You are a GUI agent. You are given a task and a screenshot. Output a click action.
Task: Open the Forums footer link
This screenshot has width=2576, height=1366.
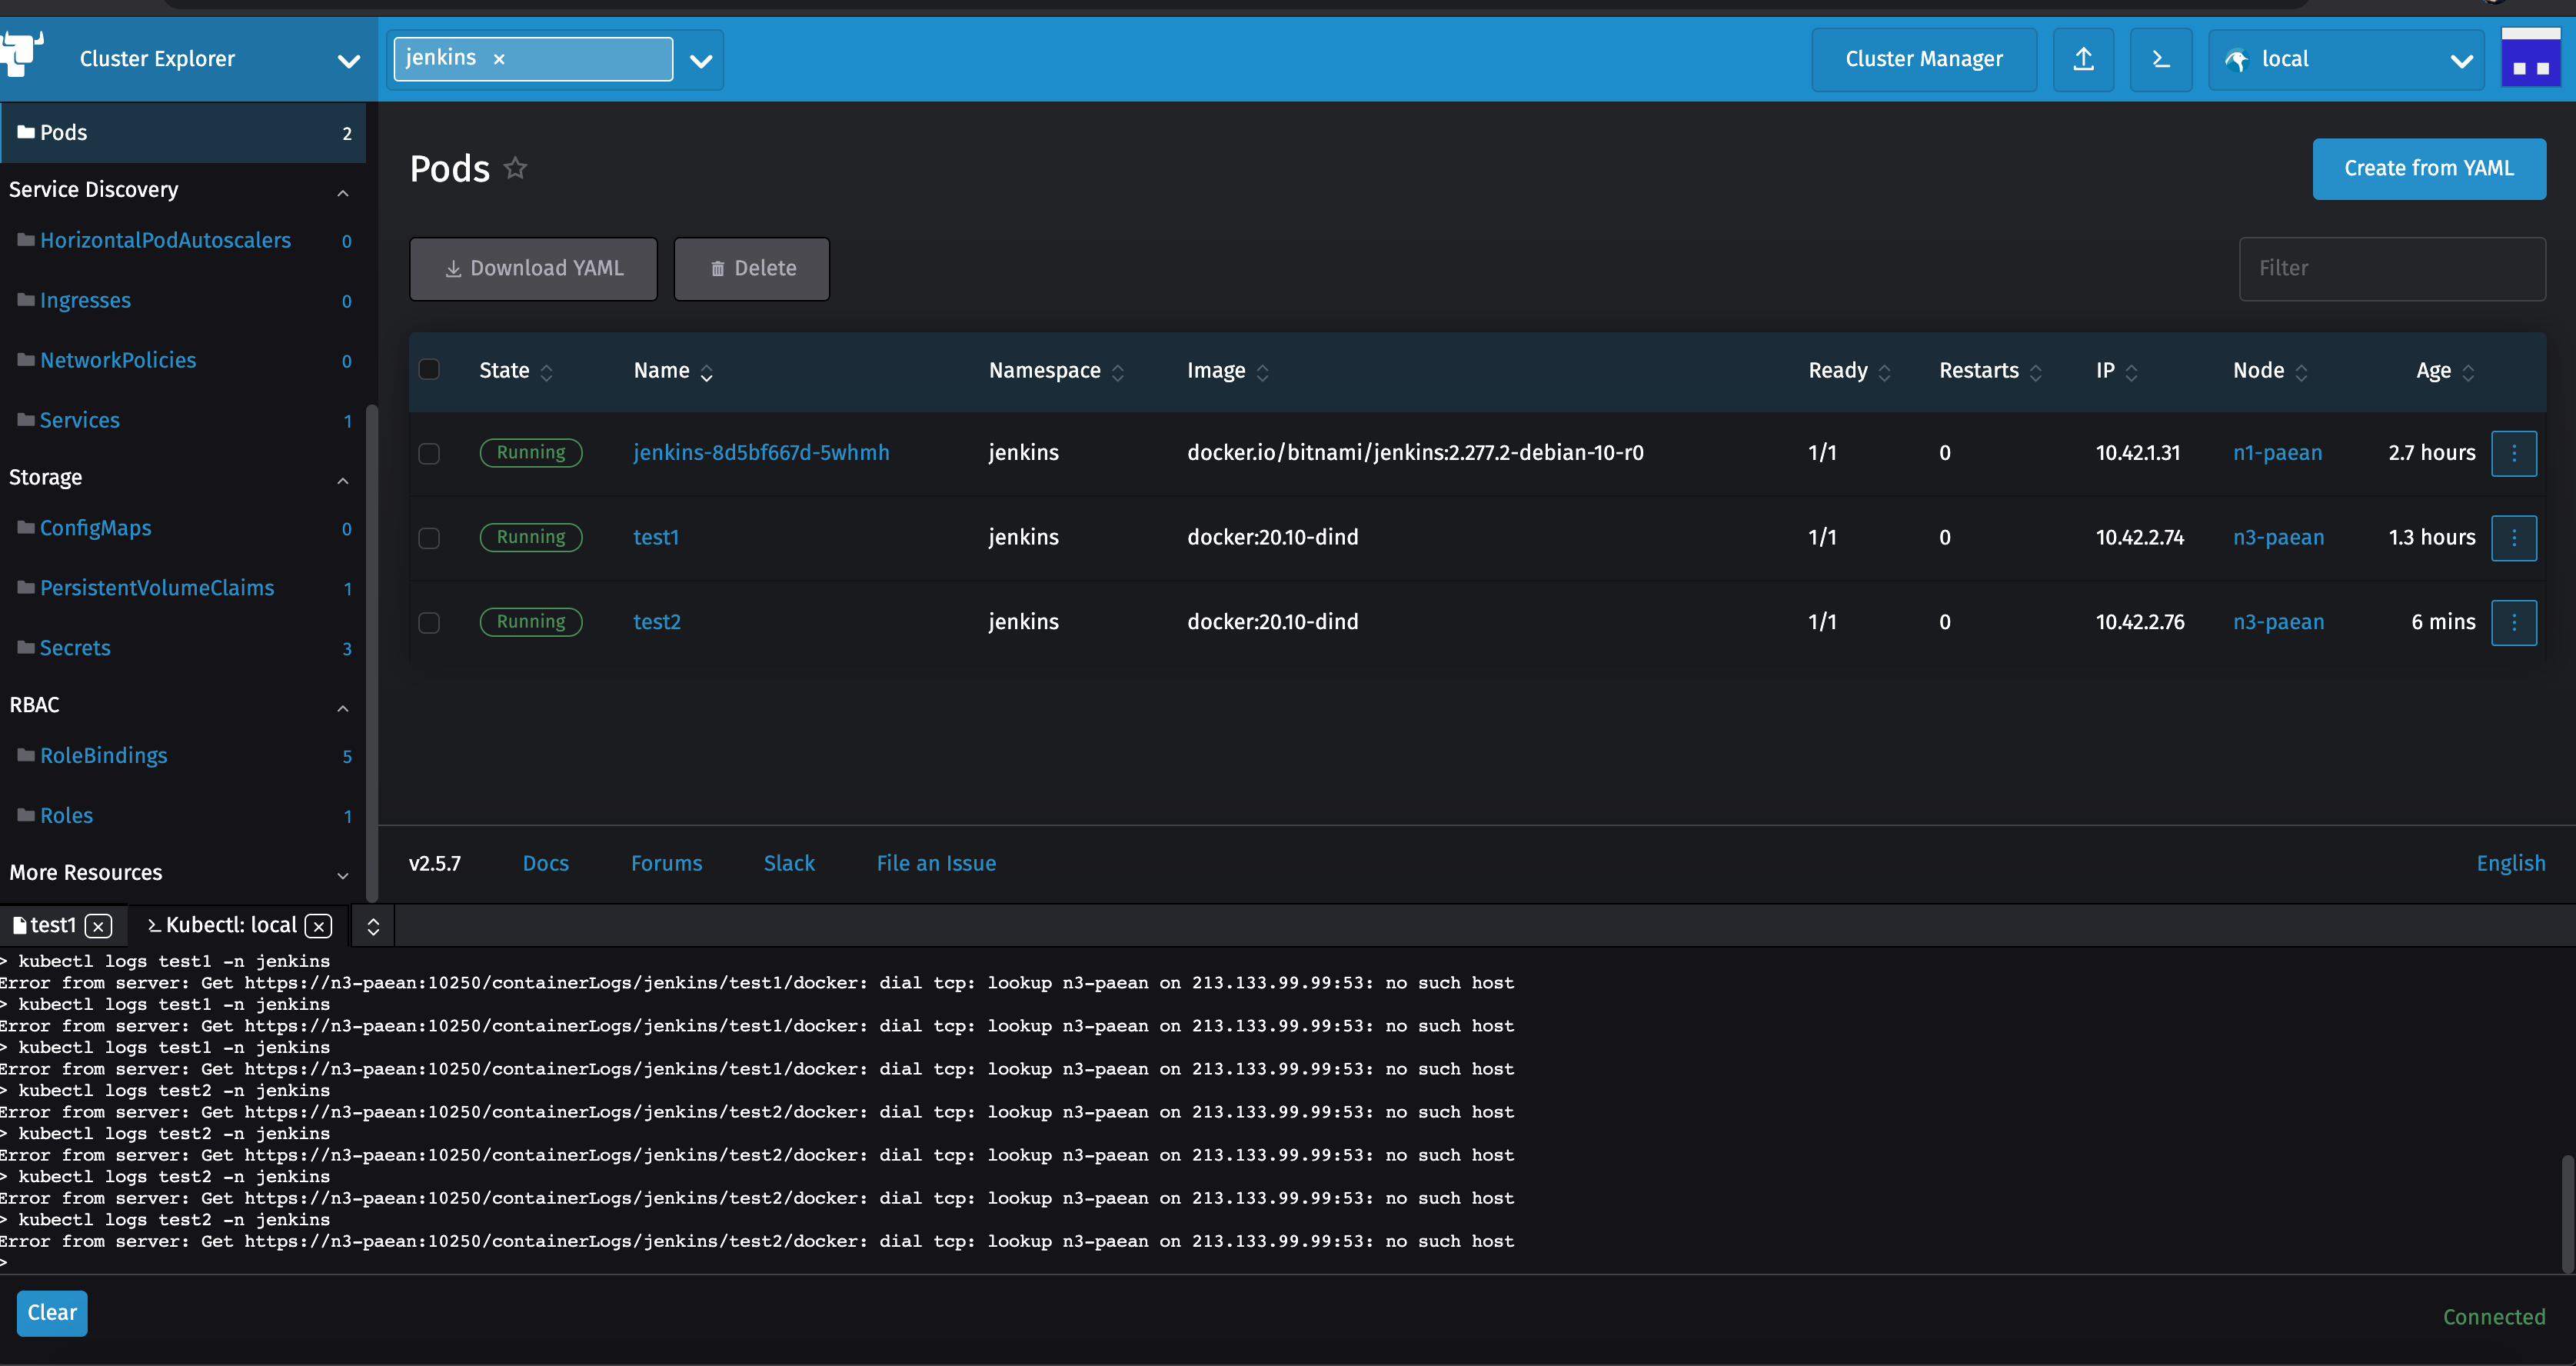click(x=666, y=863)
